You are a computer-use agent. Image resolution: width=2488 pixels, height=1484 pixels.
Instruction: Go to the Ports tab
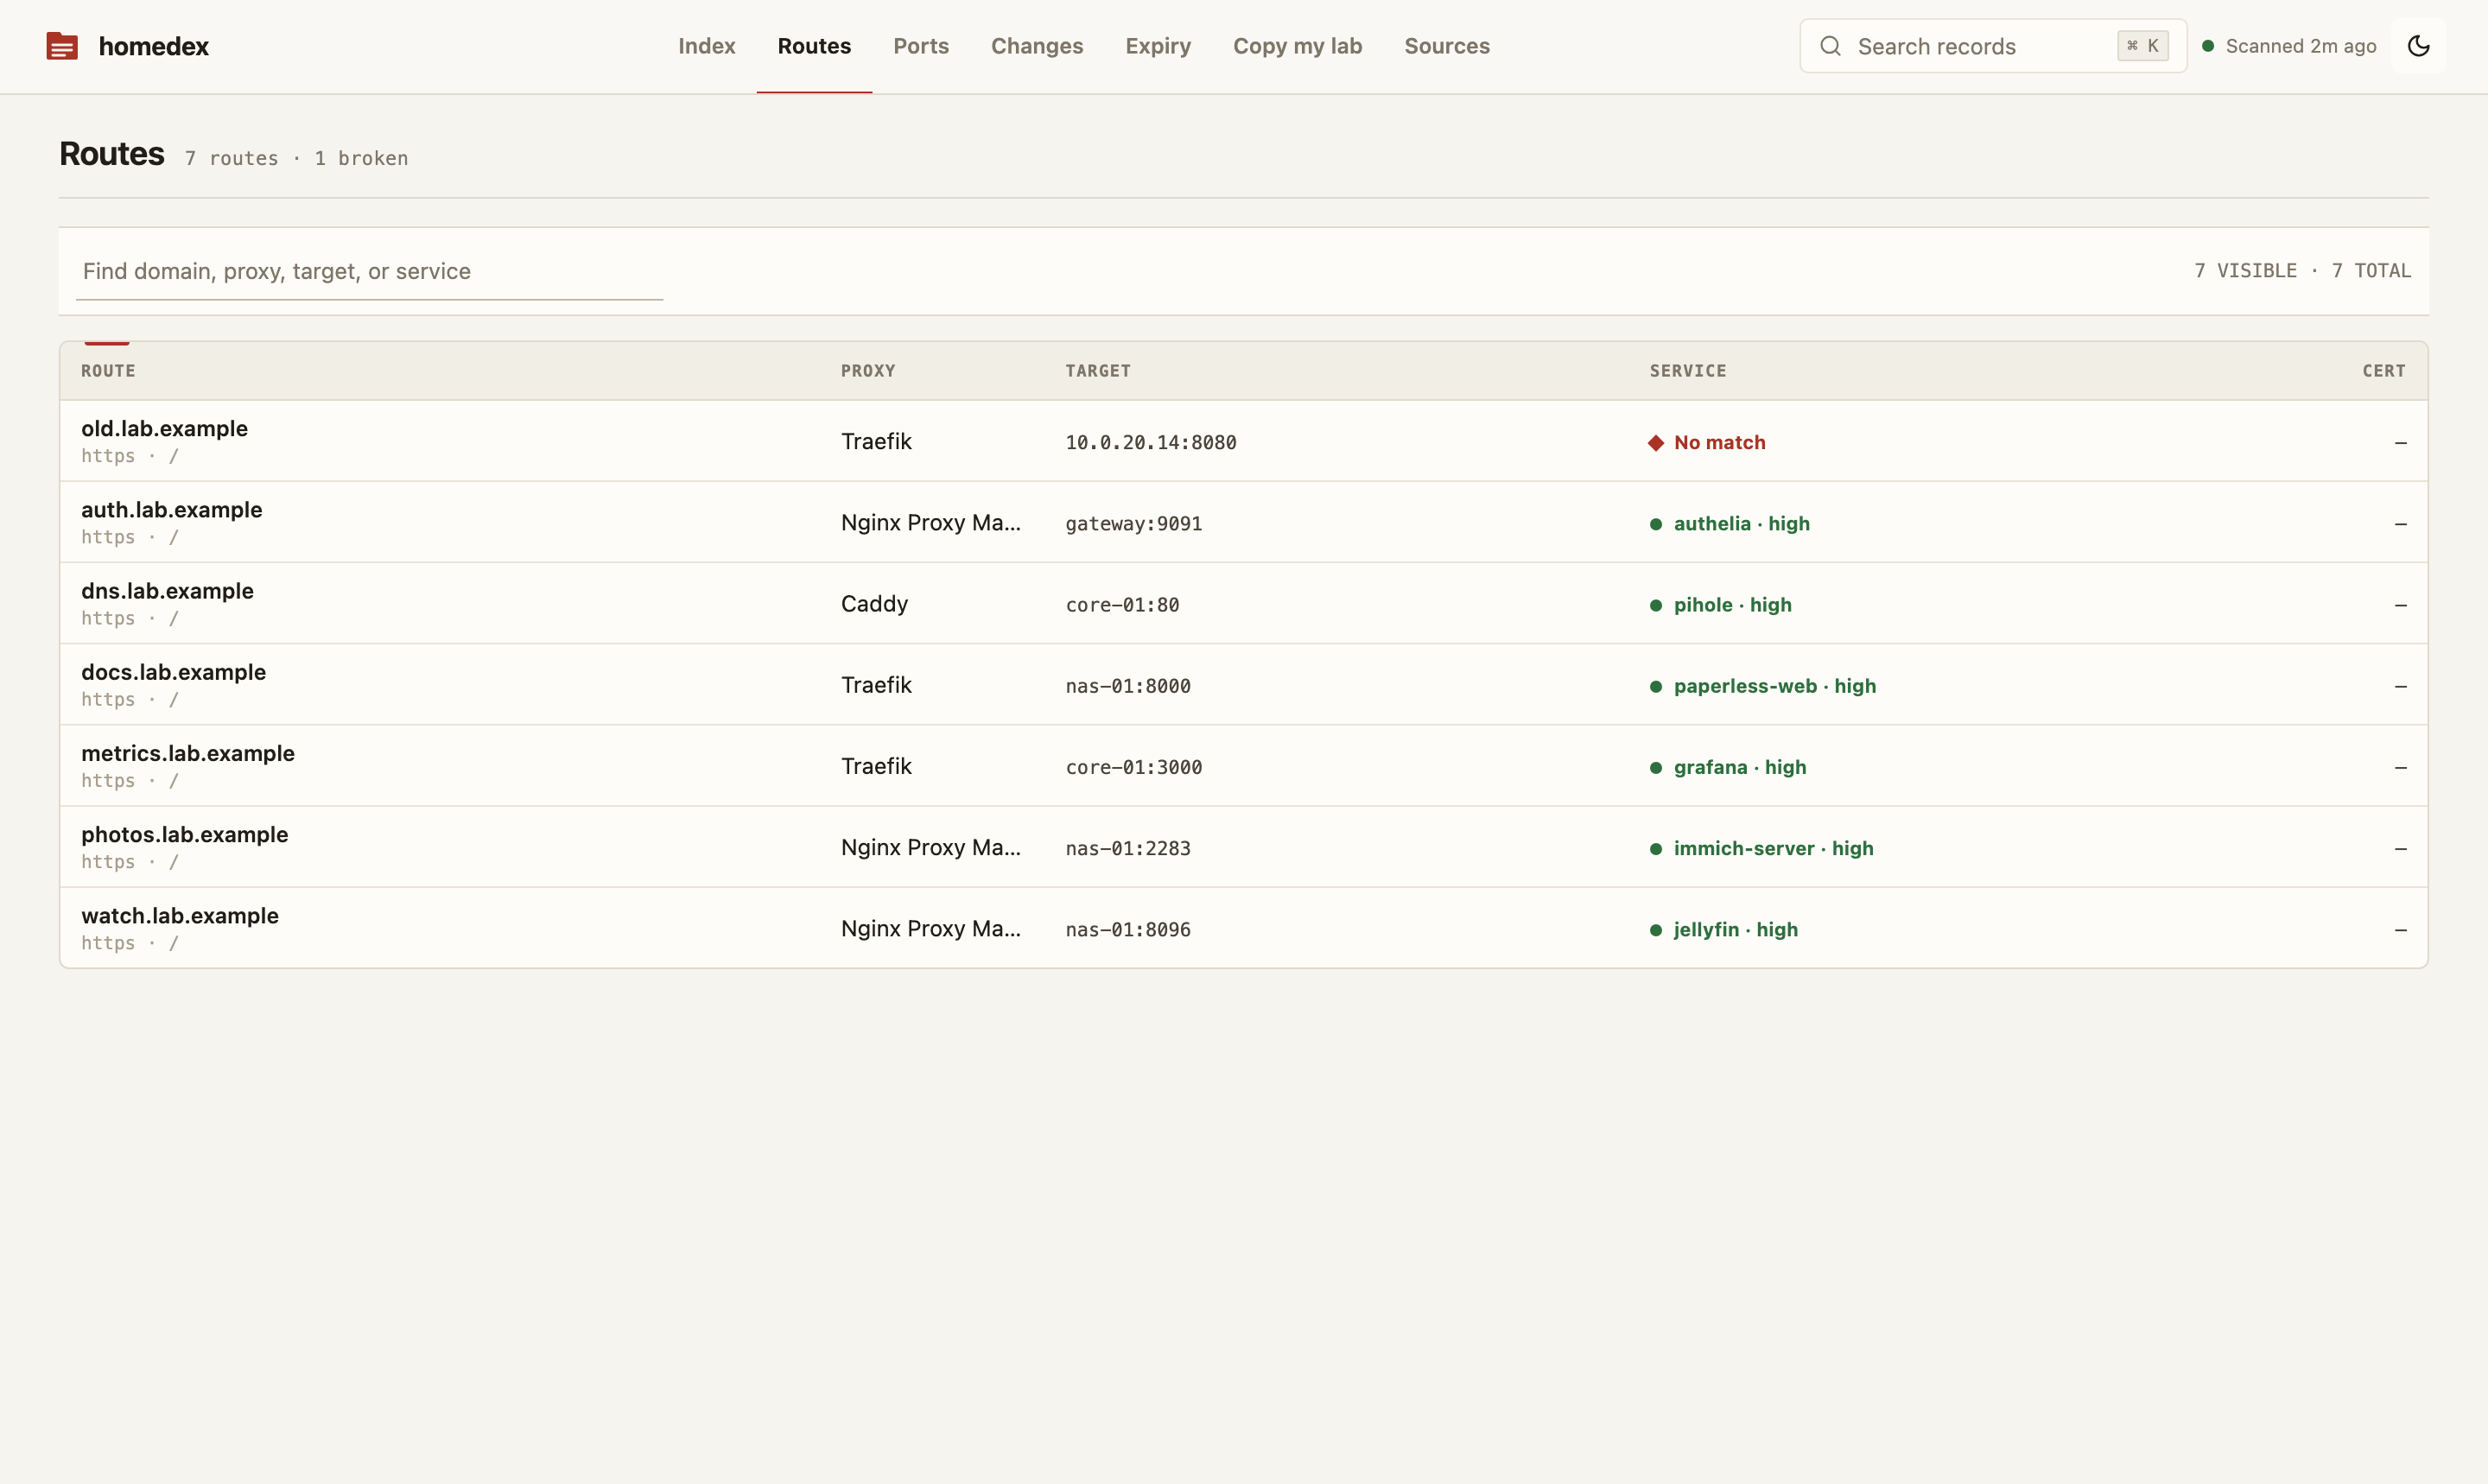pos(921,46)
